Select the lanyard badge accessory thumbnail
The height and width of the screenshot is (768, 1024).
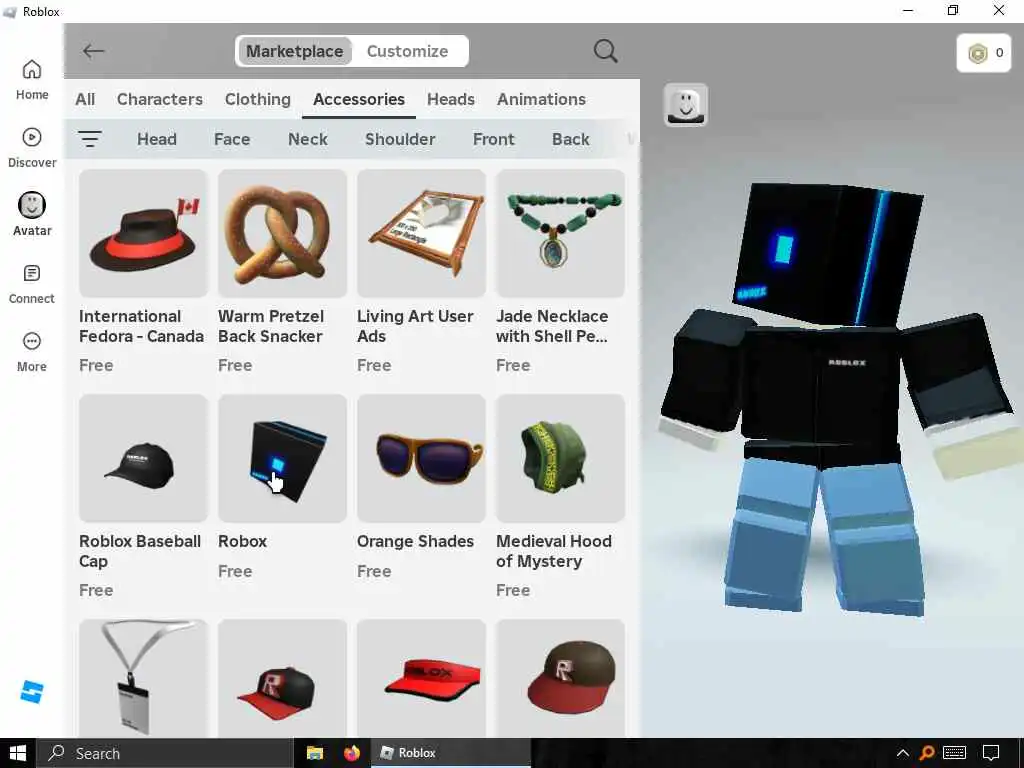(x=143, y=679)
